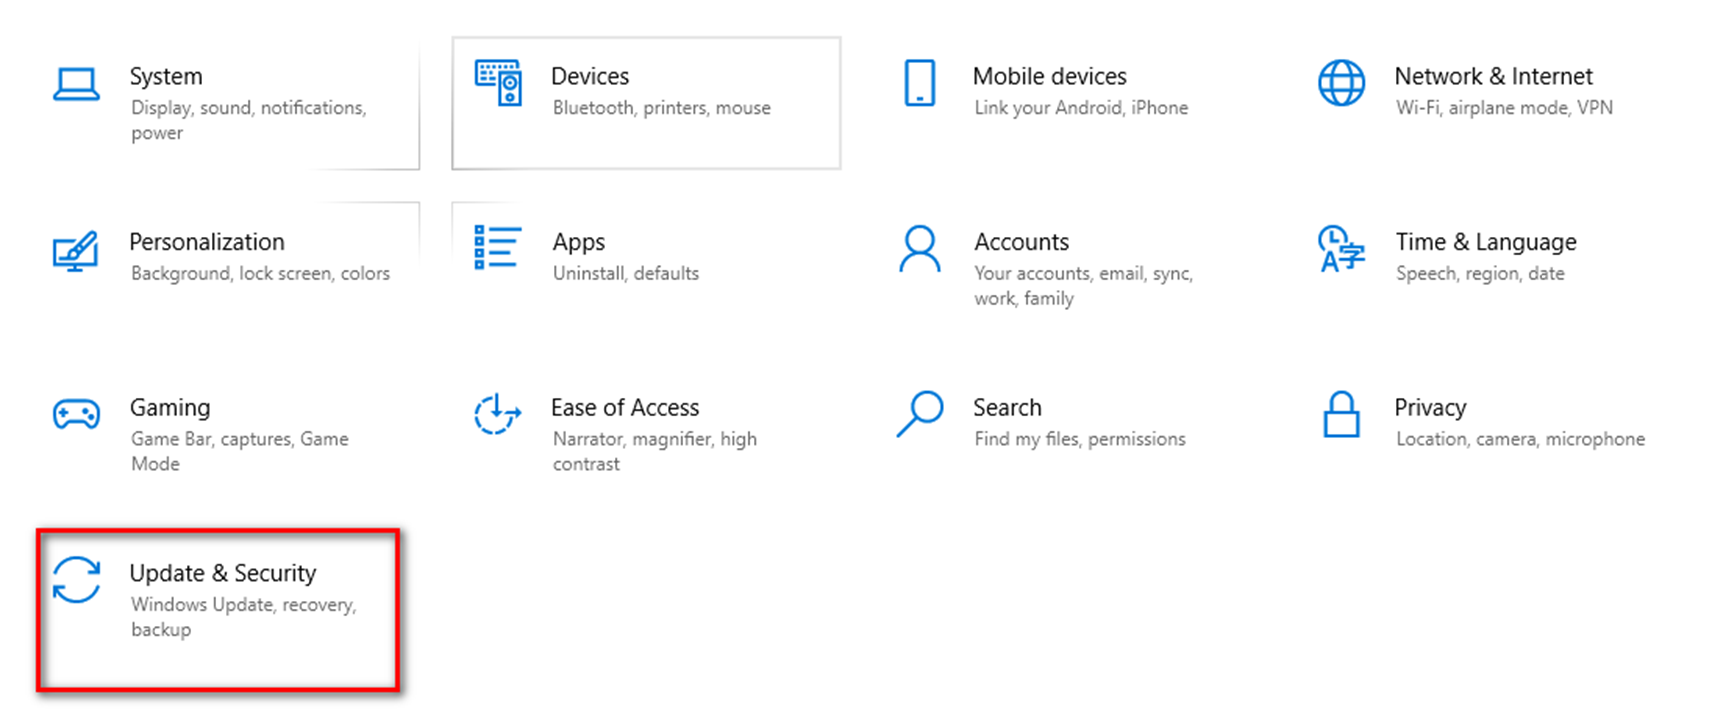The height and width of the screenshot is (725, 1712).
Task: Click 'Windows Update, recovery, backup' description
Action: click(244, 617)
